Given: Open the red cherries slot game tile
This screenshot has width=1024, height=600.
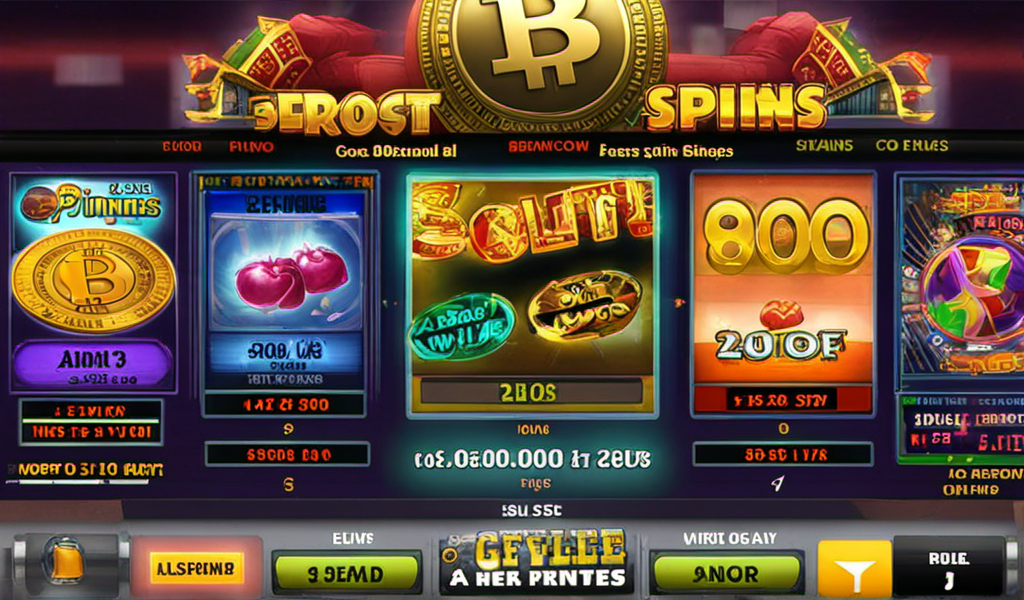Looking at the screenshot, I should (285, 282).
